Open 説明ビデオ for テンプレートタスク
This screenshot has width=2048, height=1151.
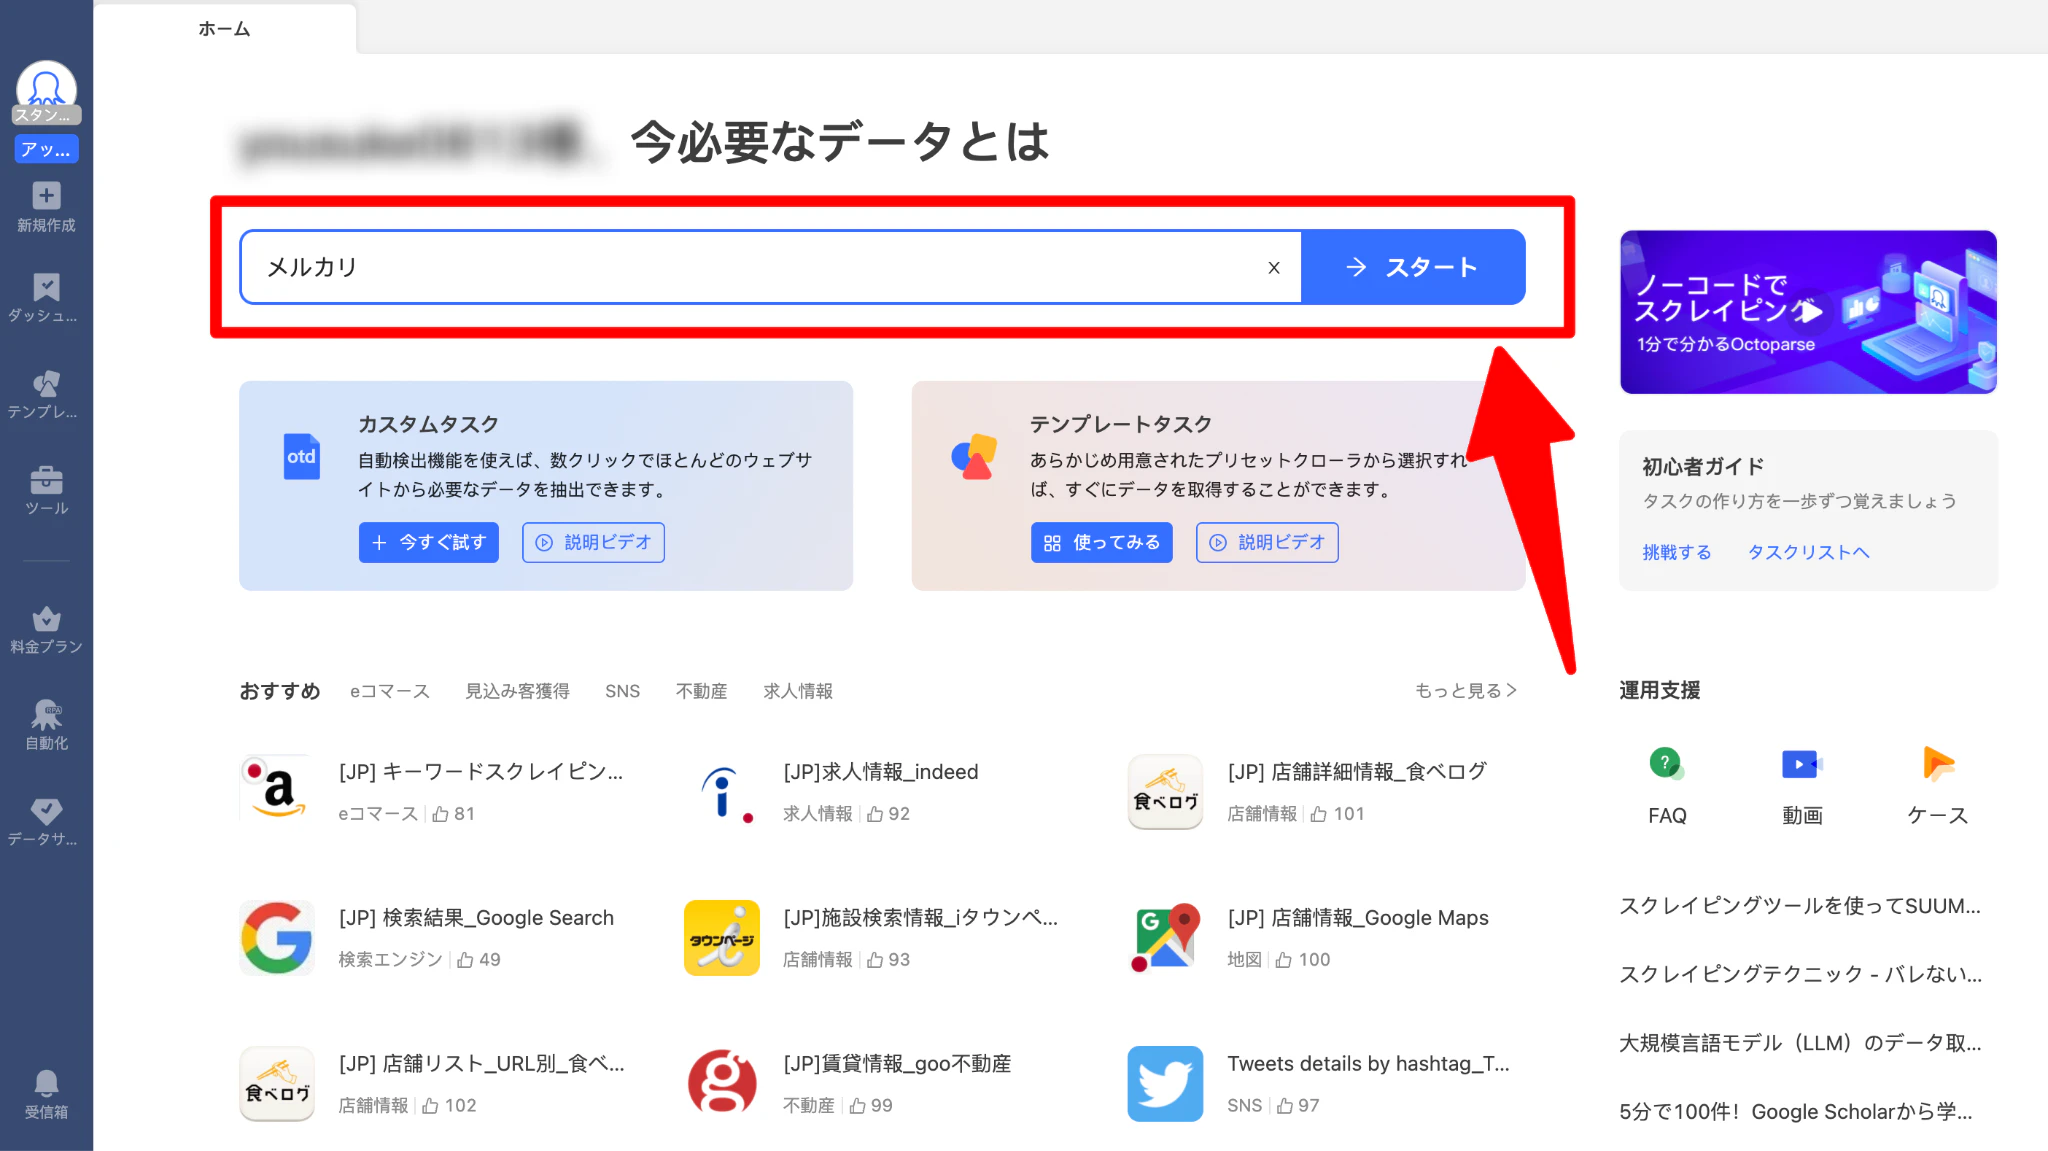point(1267,542)
